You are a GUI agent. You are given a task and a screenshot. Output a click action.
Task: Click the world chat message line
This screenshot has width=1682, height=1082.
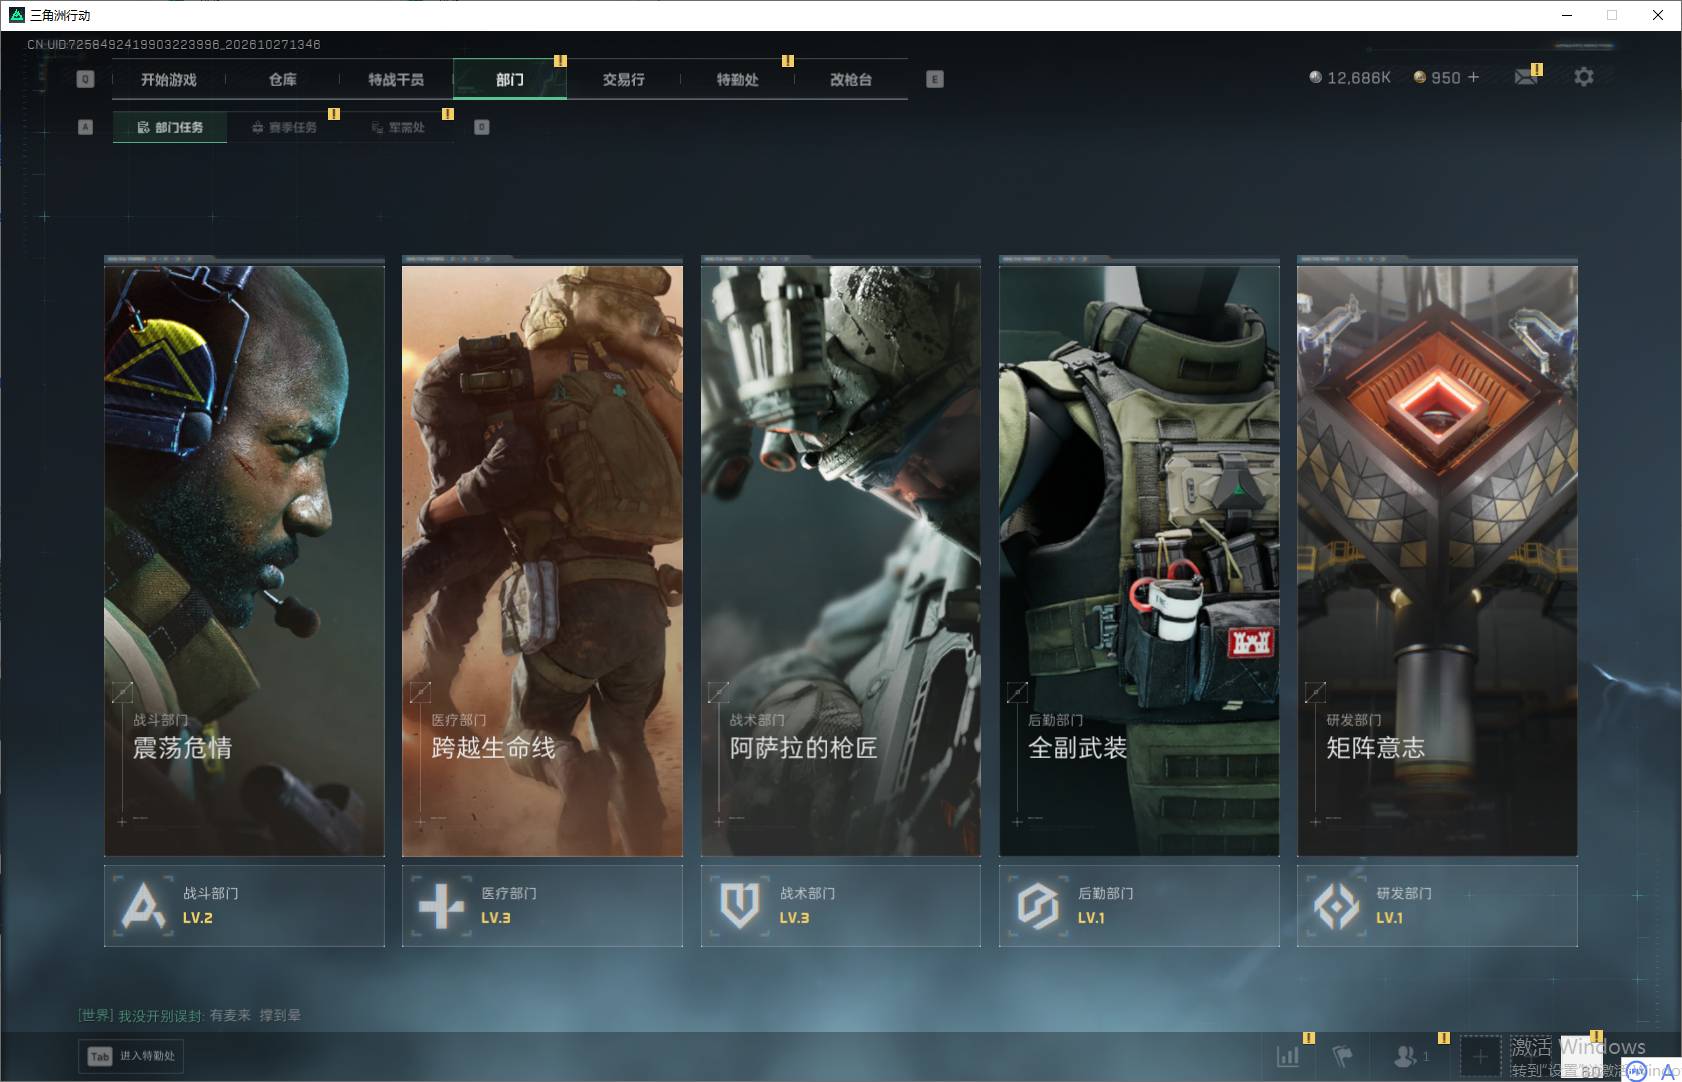point(190,1015)
